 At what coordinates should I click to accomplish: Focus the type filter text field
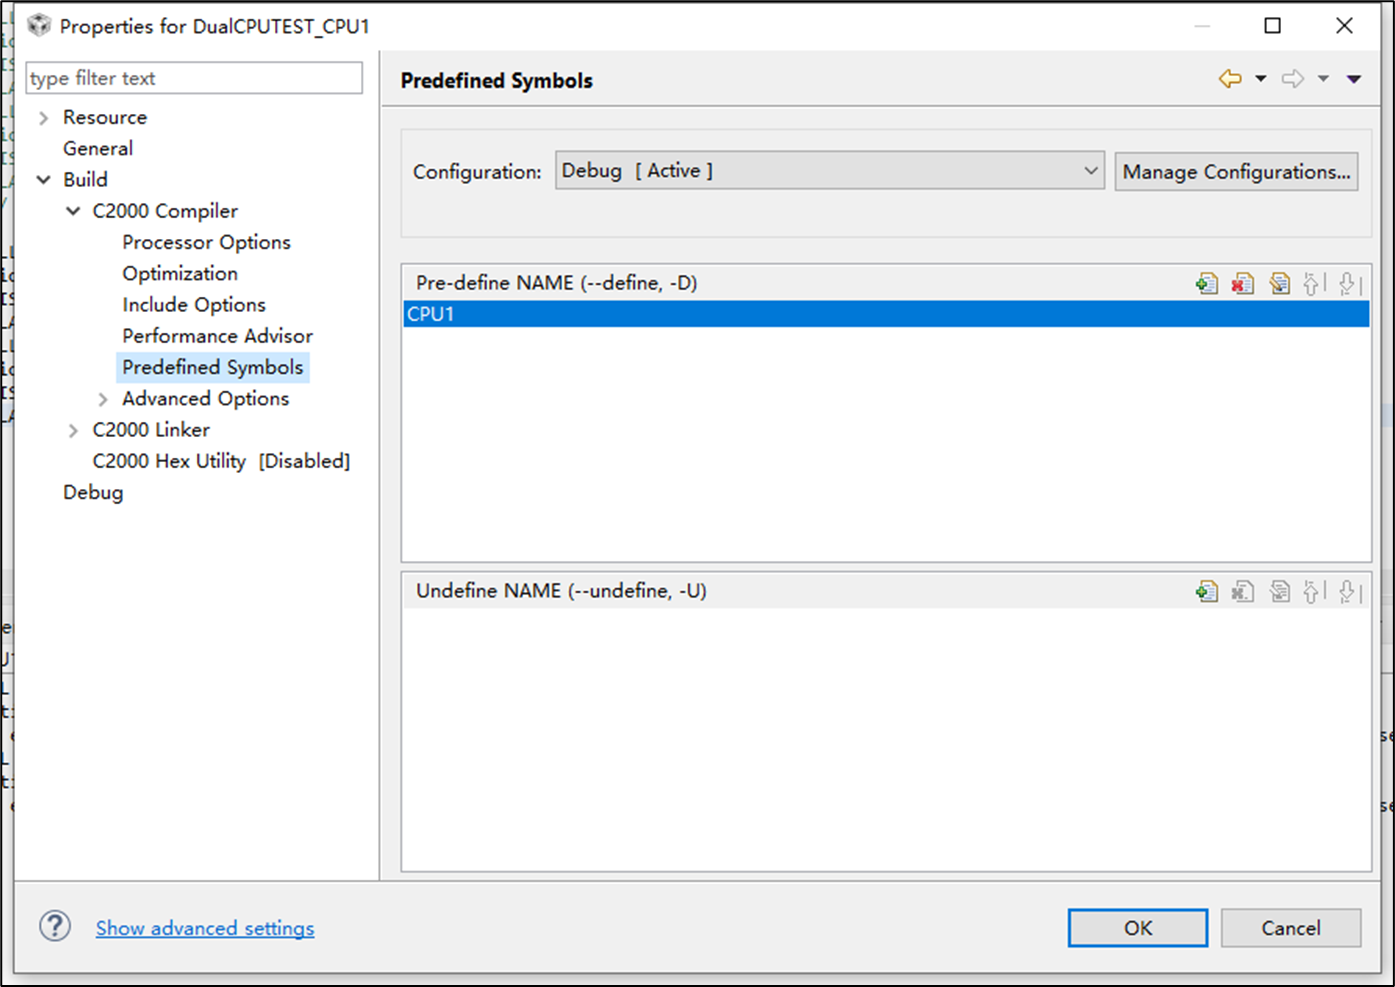tap(194, 78)
